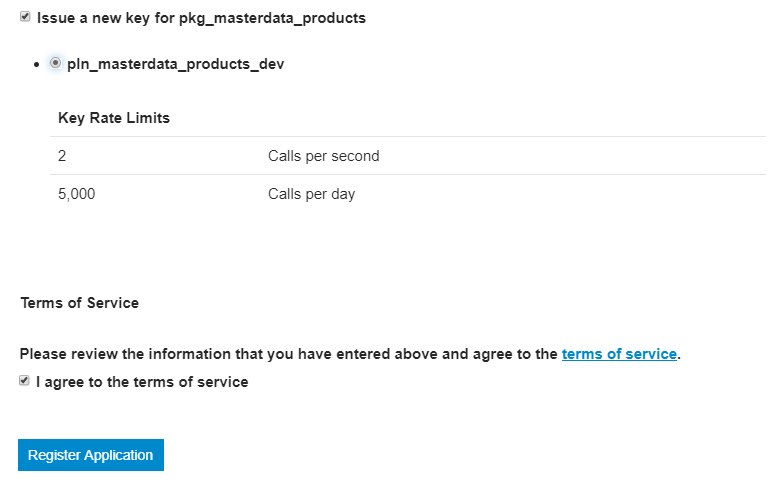Open the terms of service link
Screen dimensions: 782x485
coord(619,354)
